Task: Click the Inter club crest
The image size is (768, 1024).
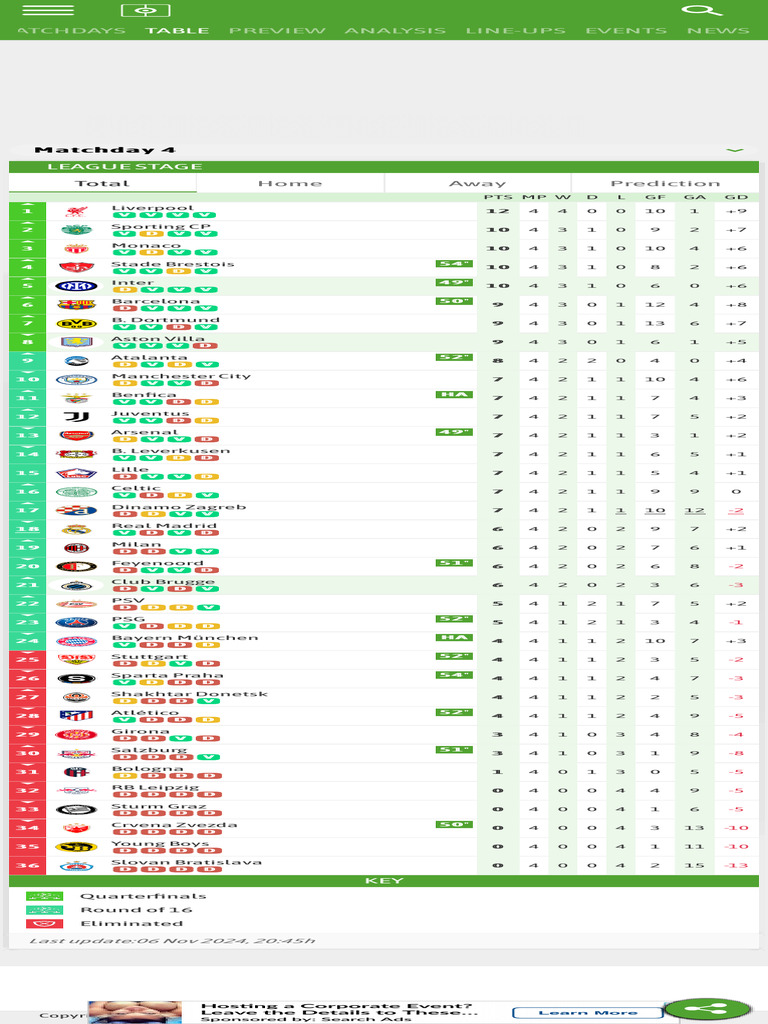Action: pos(76,286)
